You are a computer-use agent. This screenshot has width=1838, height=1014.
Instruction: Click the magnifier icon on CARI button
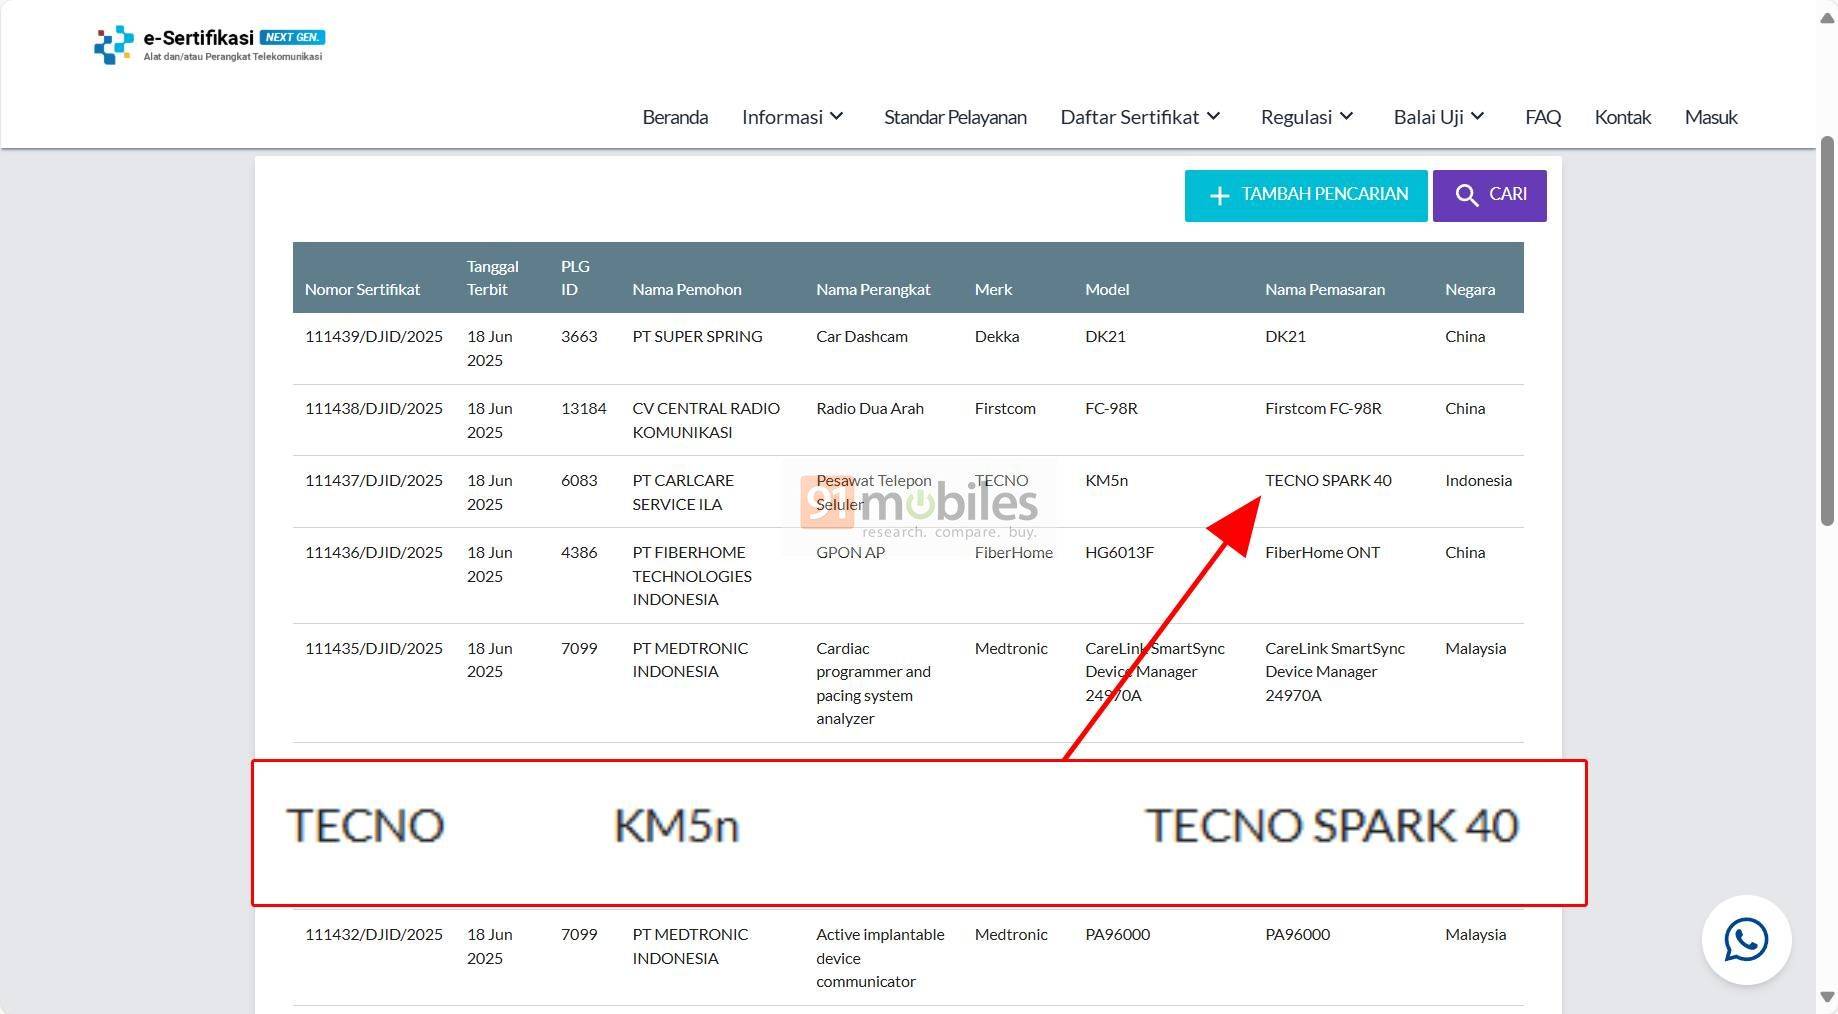tap(1466, 196)
